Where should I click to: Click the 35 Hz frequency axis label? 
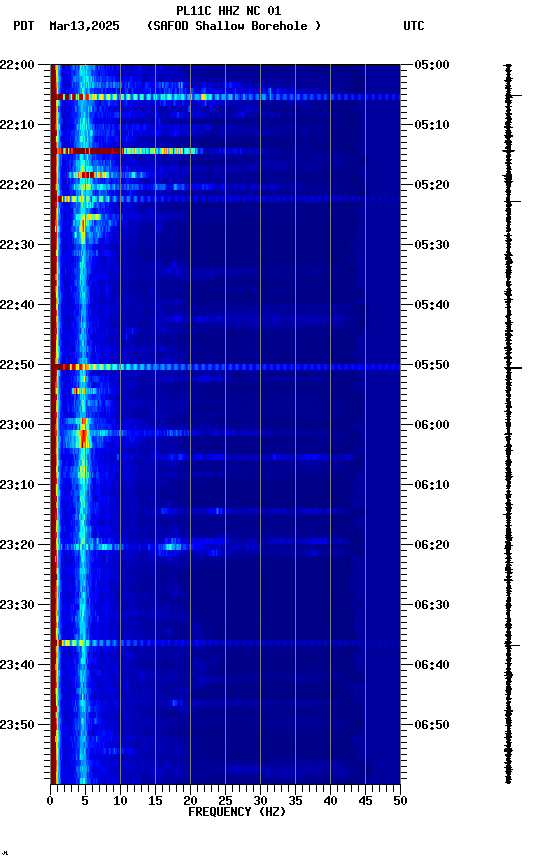(295, 801)
